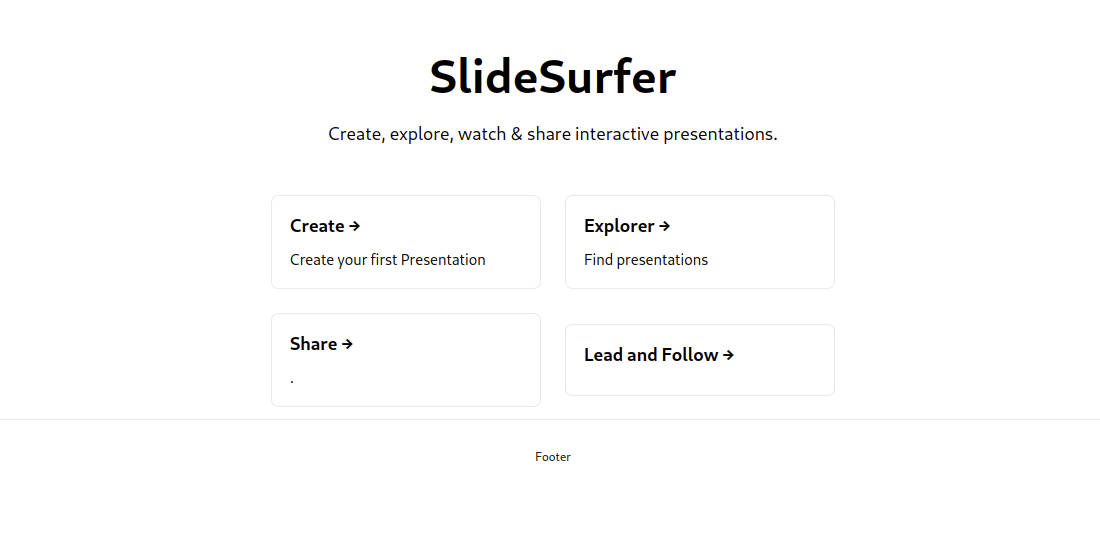Click the arrow icon beside Create
The width and height of the screenshot is (1100, 550).
point(355,227)
